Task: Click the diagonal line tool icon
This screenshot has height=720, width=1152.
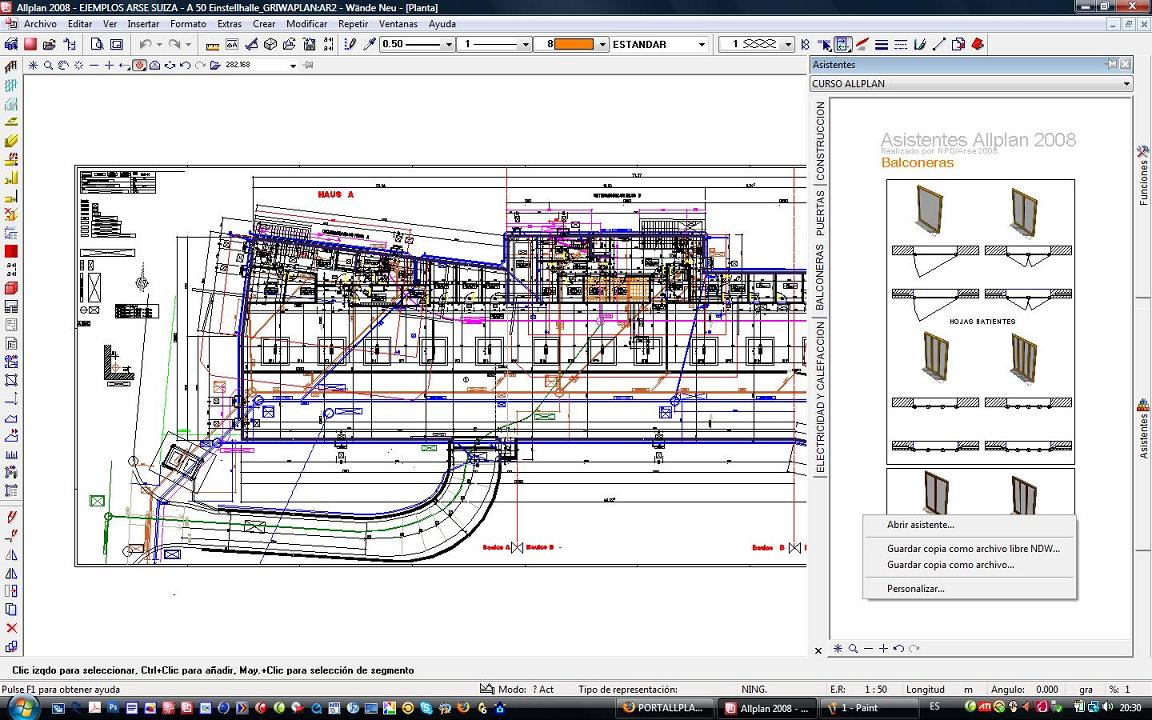Action: (x=938, y=44)
